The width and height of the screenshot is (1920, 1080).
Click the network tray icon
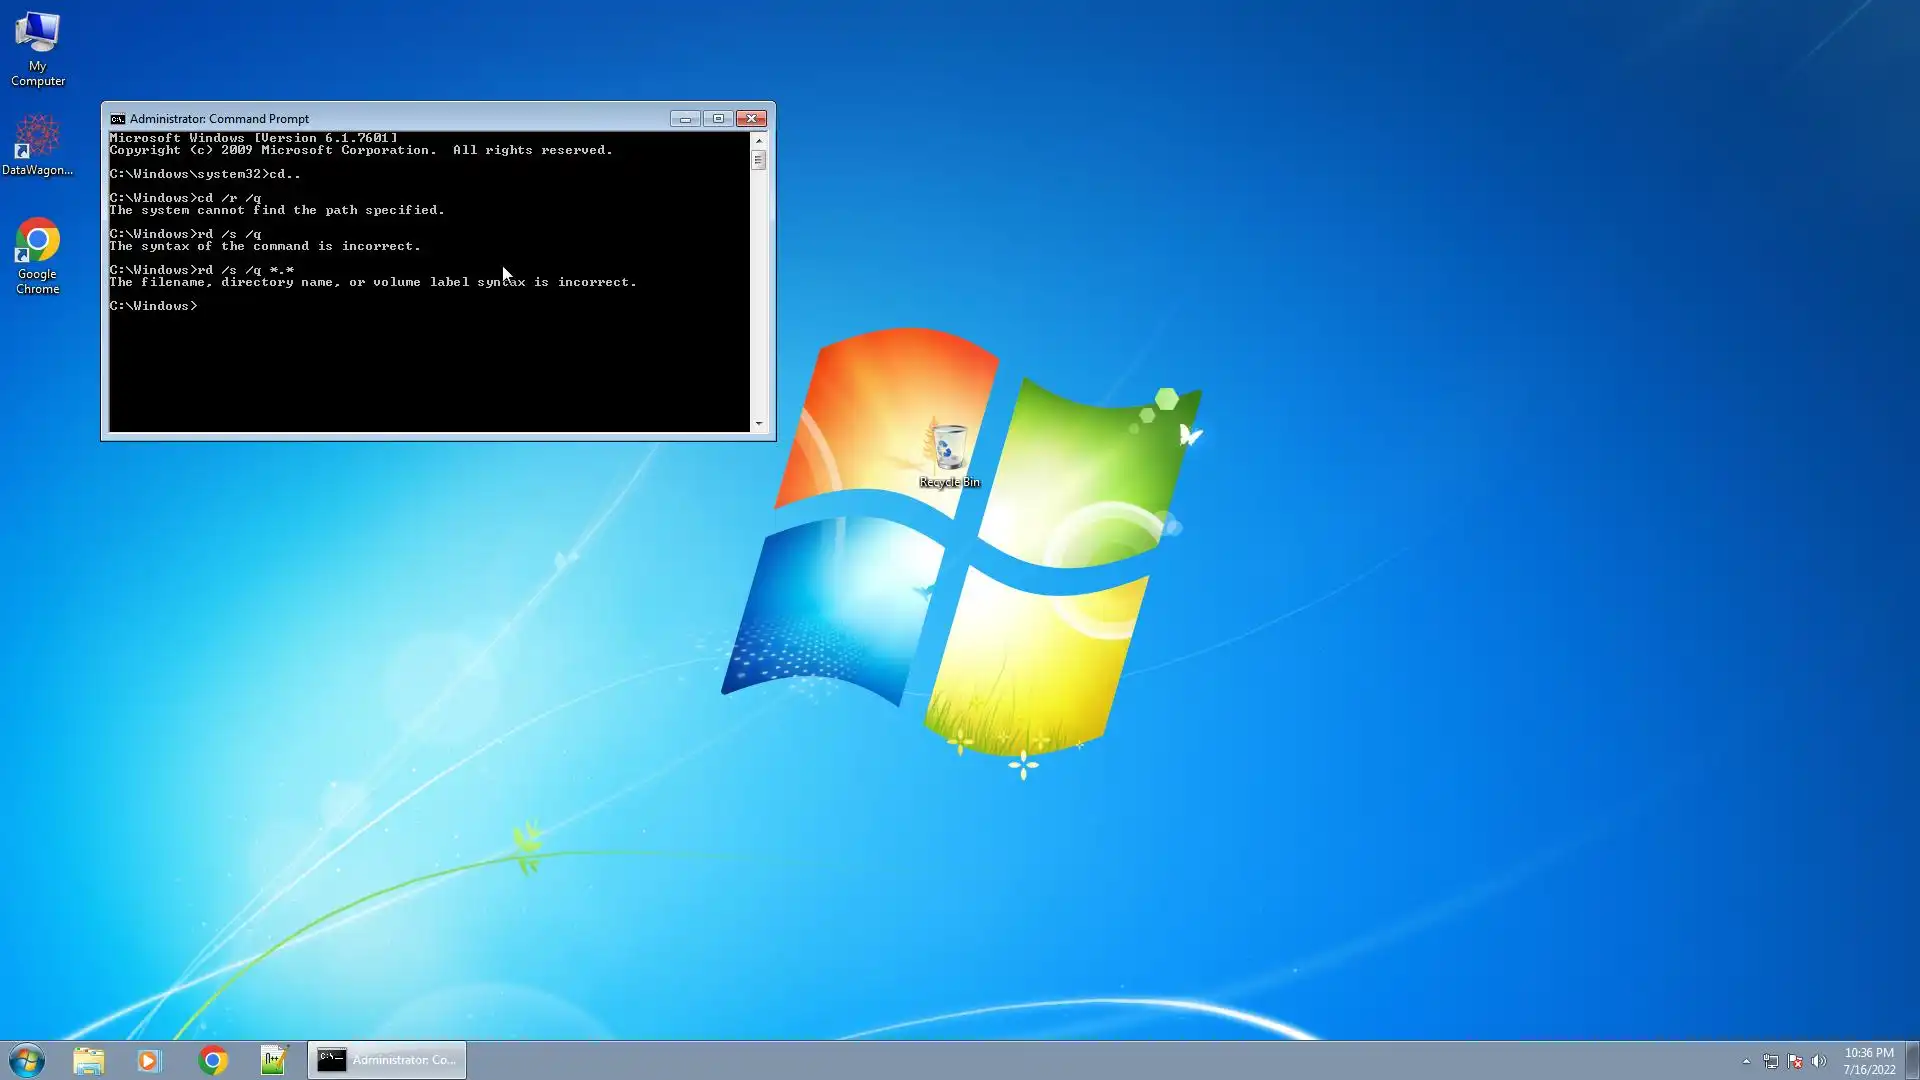pyautogui.click(x=1771, y=1061)
